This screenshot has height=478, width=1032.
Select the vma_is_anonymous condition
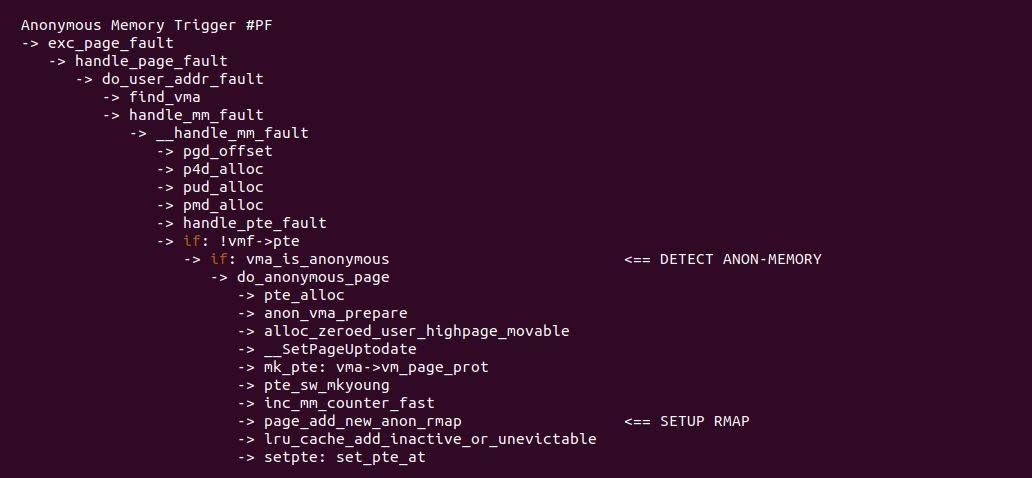(310, 259)
